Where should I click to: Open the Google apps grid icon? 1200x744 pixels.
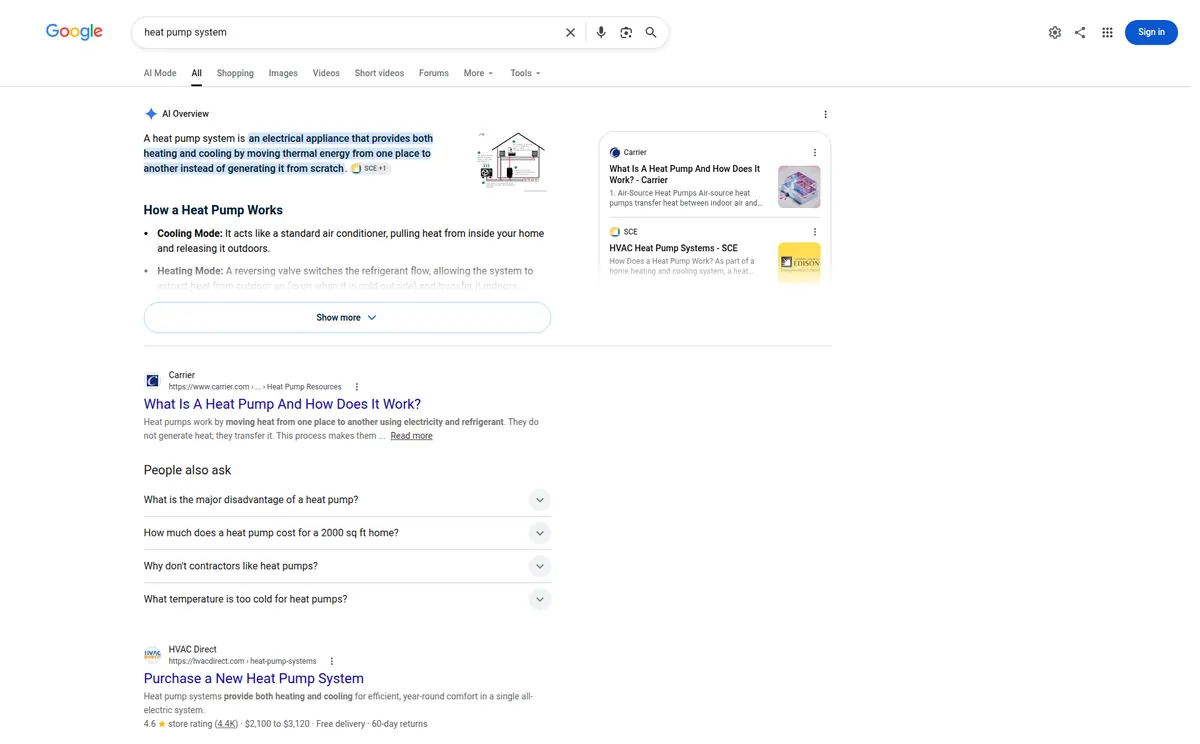[x=1107, y=32]
